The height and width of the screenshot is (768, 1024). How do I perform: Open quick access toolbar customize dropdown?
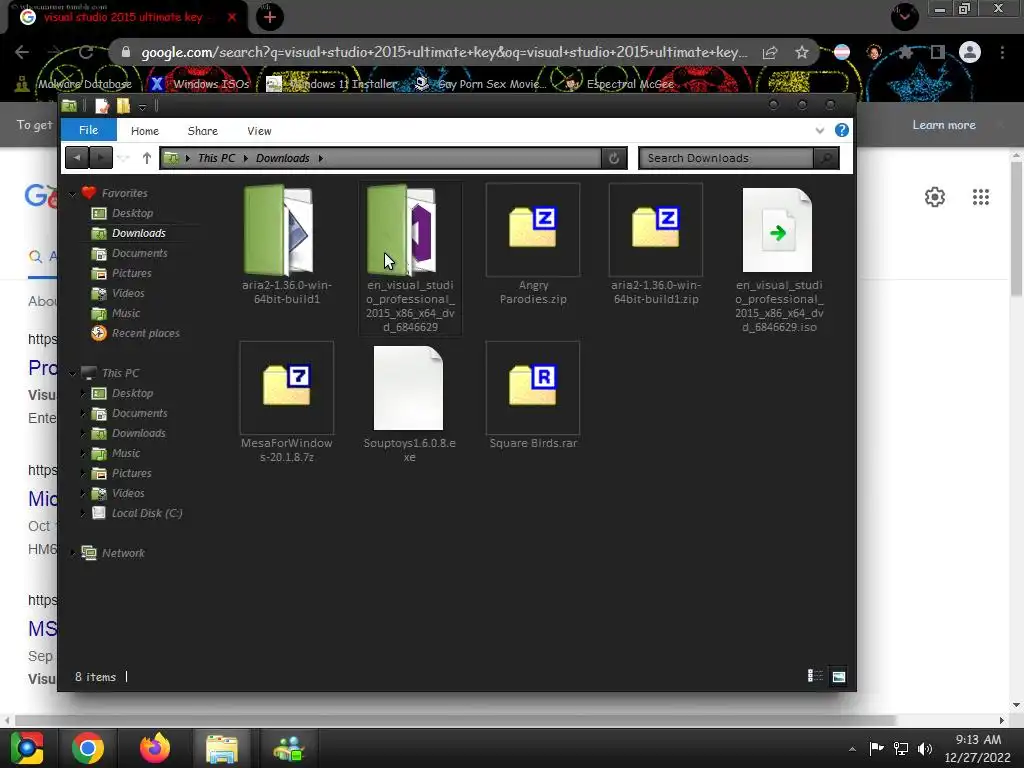pos(142,107)
